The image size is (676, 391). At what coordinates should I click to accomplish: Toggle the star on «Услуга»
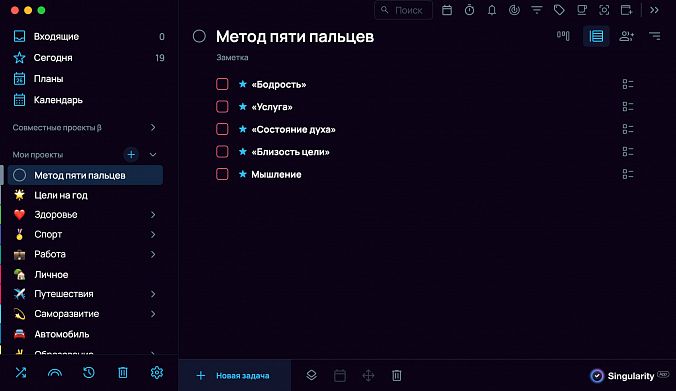tap(243, 106)
